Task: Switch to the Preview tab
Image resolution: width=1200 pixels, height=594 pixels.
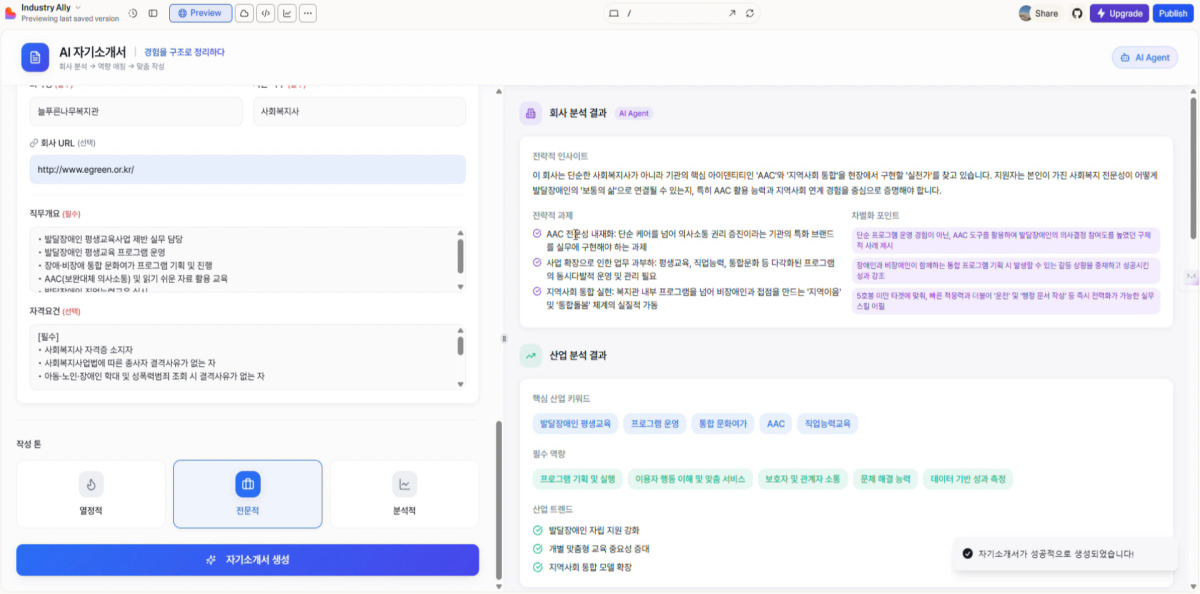Action: (x=200, y=13)
